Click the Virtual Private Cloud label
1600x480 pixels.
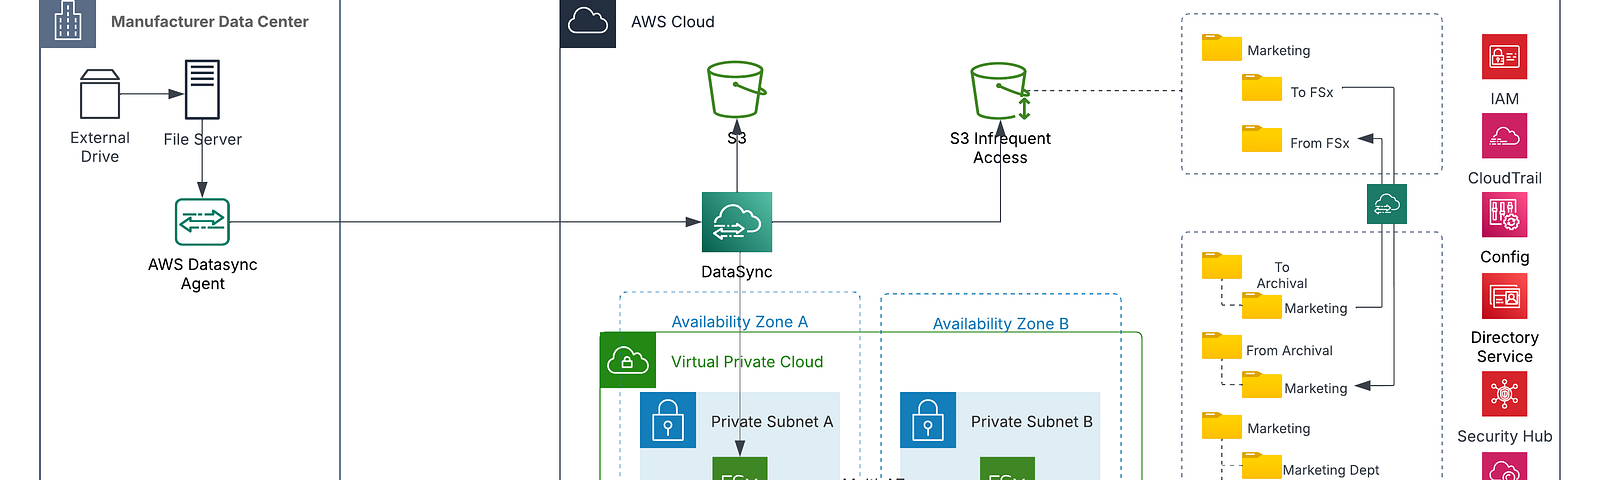[747, 362]
